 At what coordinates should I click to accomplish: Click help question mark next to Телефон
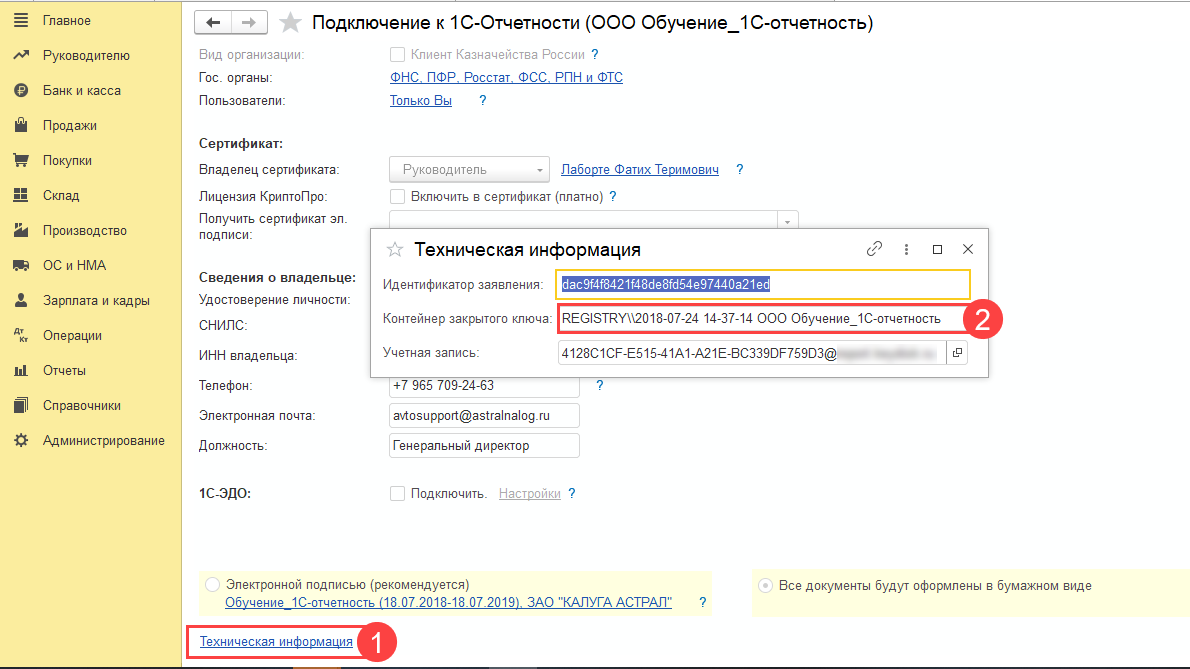(600, 385)
